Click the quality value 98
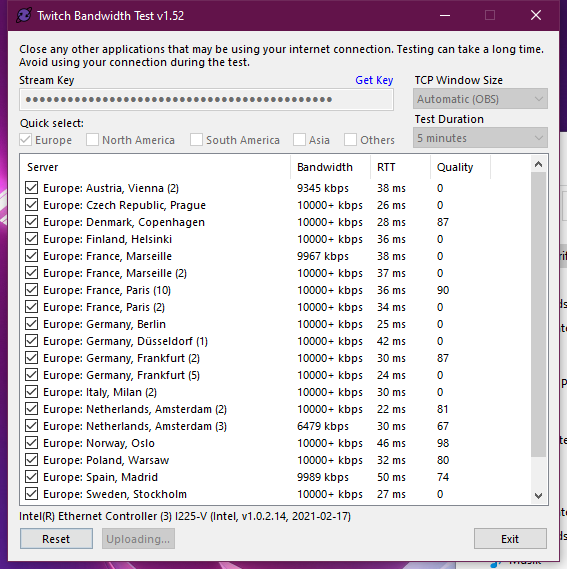Viewport: 567px width, 569px height. (443, 443)
